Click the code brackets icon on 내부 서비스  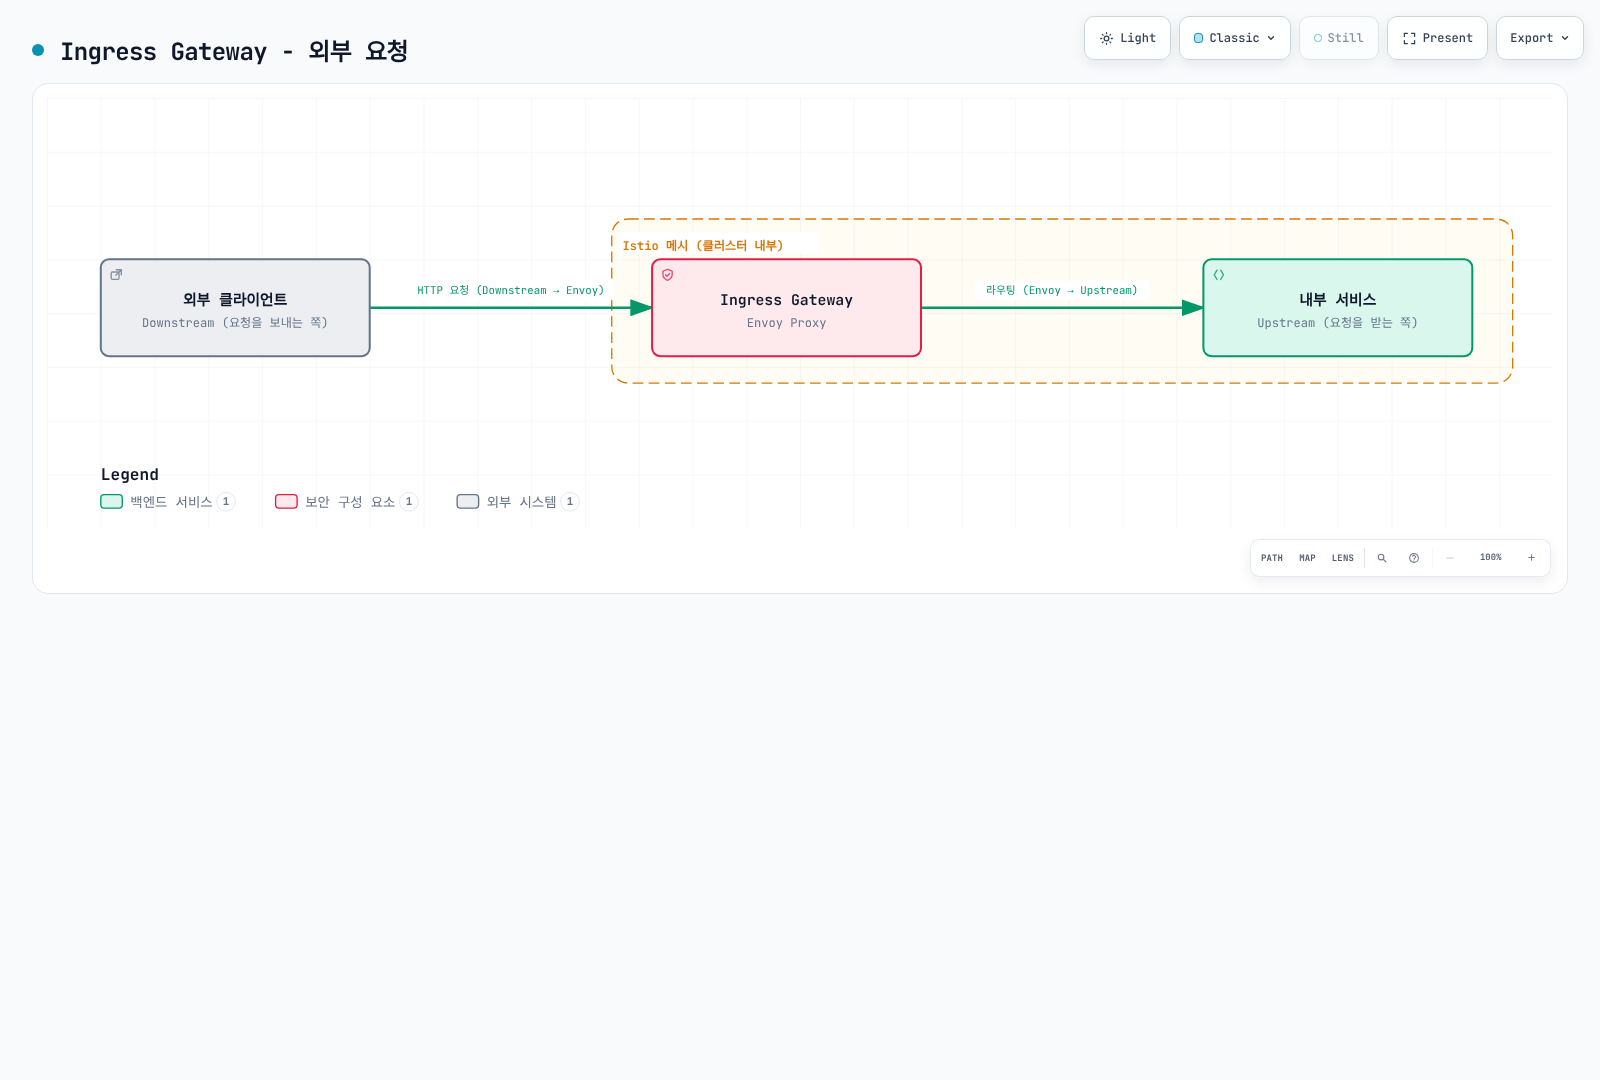1219,275
